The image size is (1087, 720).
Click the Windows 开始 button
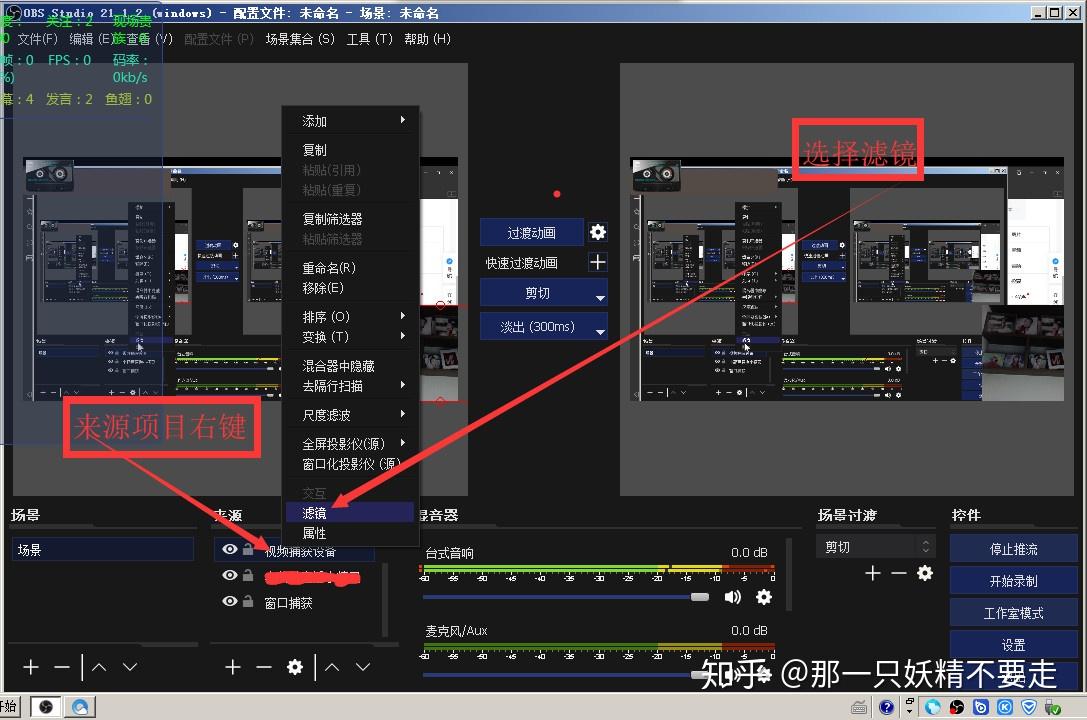click(x=10, y=707)
